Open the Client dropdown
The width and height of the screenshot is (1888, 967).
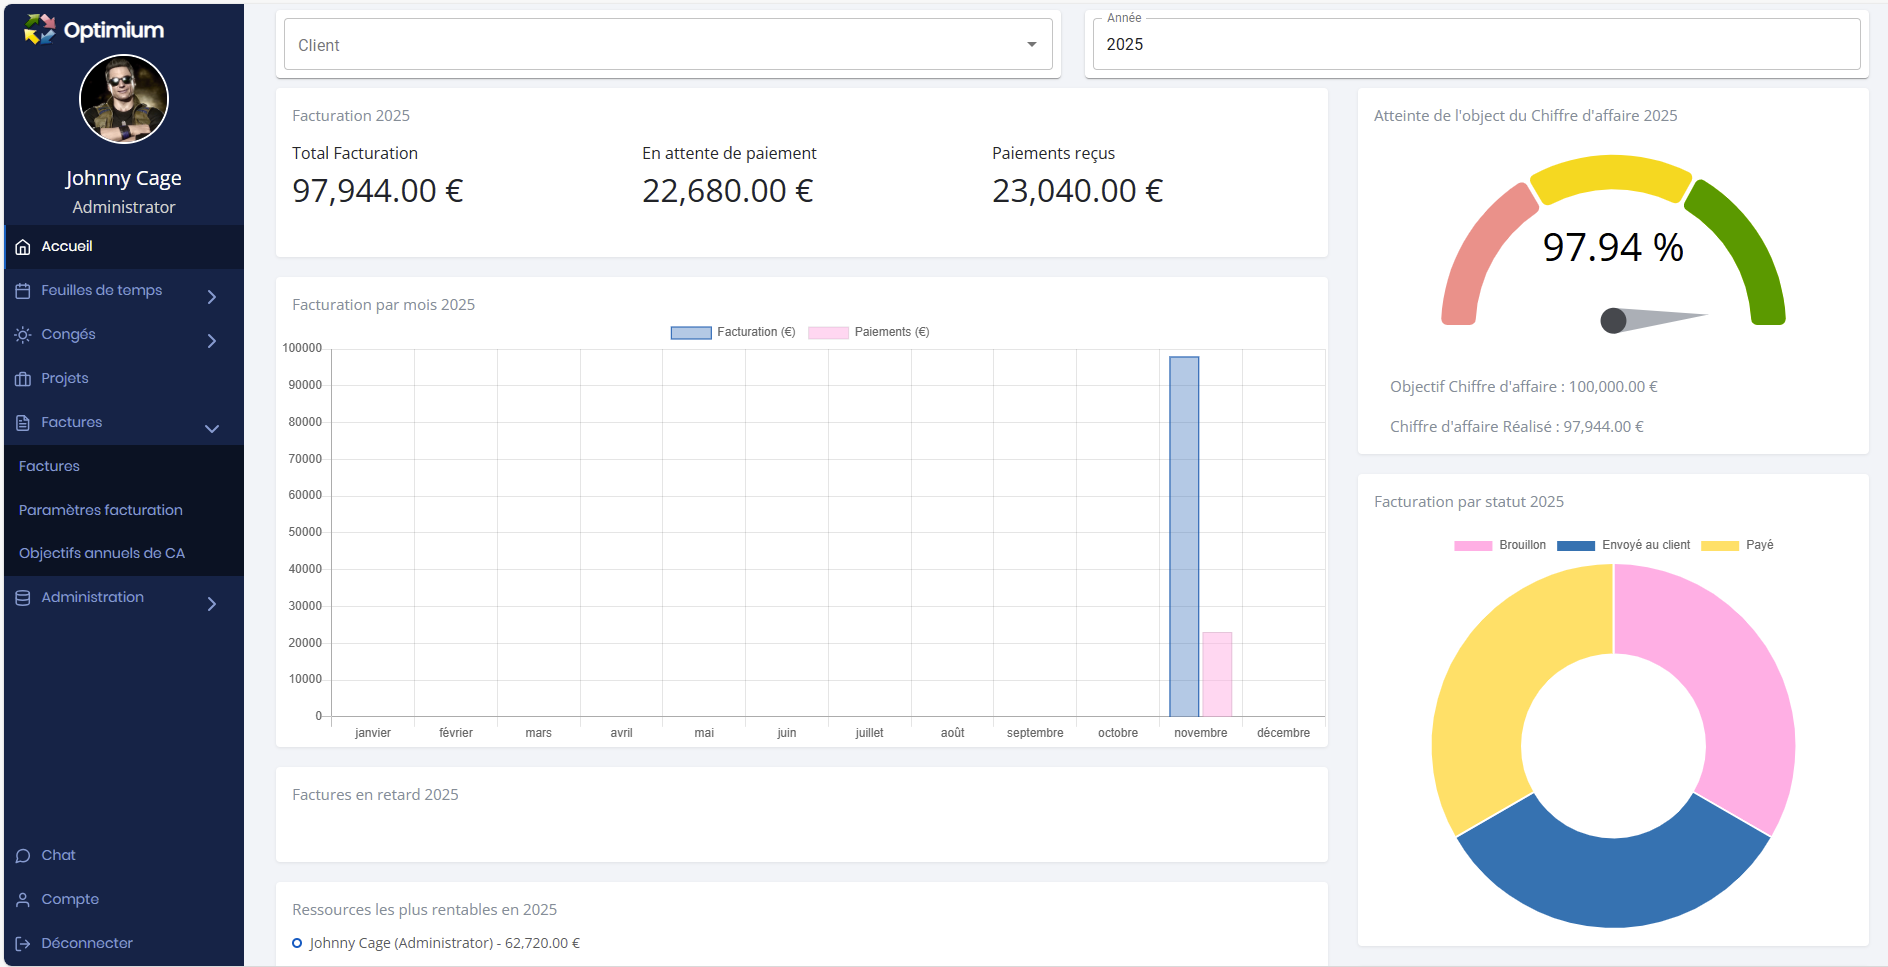[668, 45]
